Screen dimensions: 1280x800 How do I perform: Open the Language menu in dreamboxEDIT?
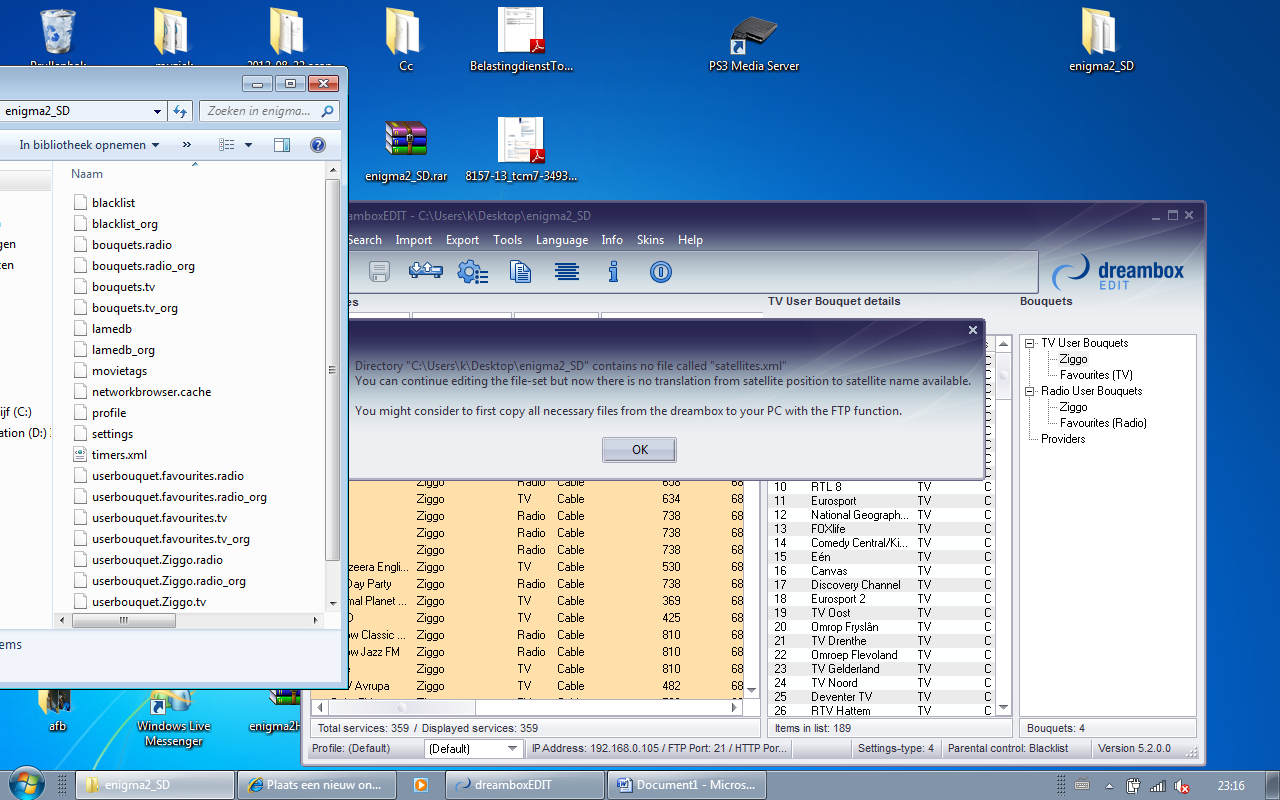(562, 240)
